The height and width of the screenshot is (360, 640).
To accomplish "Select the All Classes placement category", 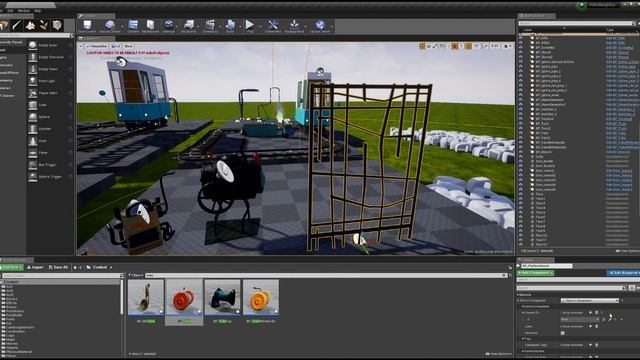I will tap(7, 96).
